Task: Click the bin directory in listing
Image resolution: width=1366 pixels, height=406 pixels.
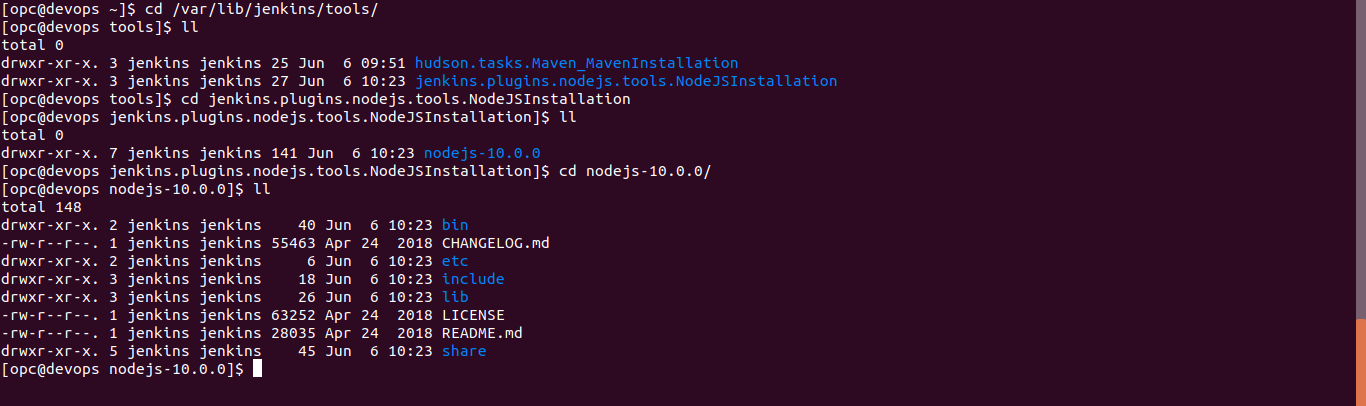Action: pyautogui.click(x=455, y=225)
